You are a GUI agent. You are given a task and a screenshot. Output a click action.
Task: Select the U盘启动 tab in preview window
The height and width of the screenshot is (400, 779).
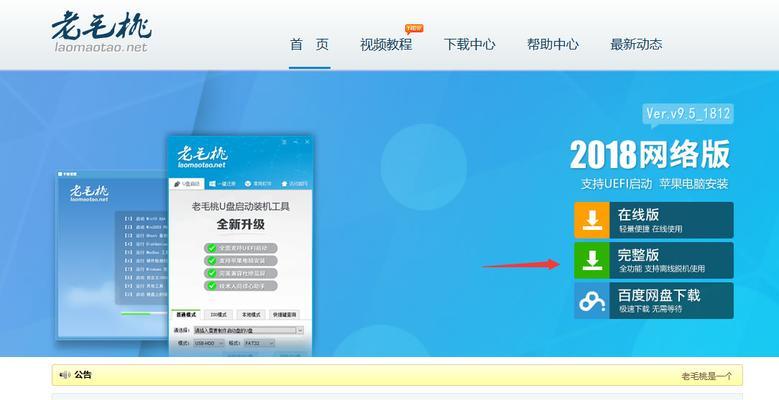click(187, 183)
